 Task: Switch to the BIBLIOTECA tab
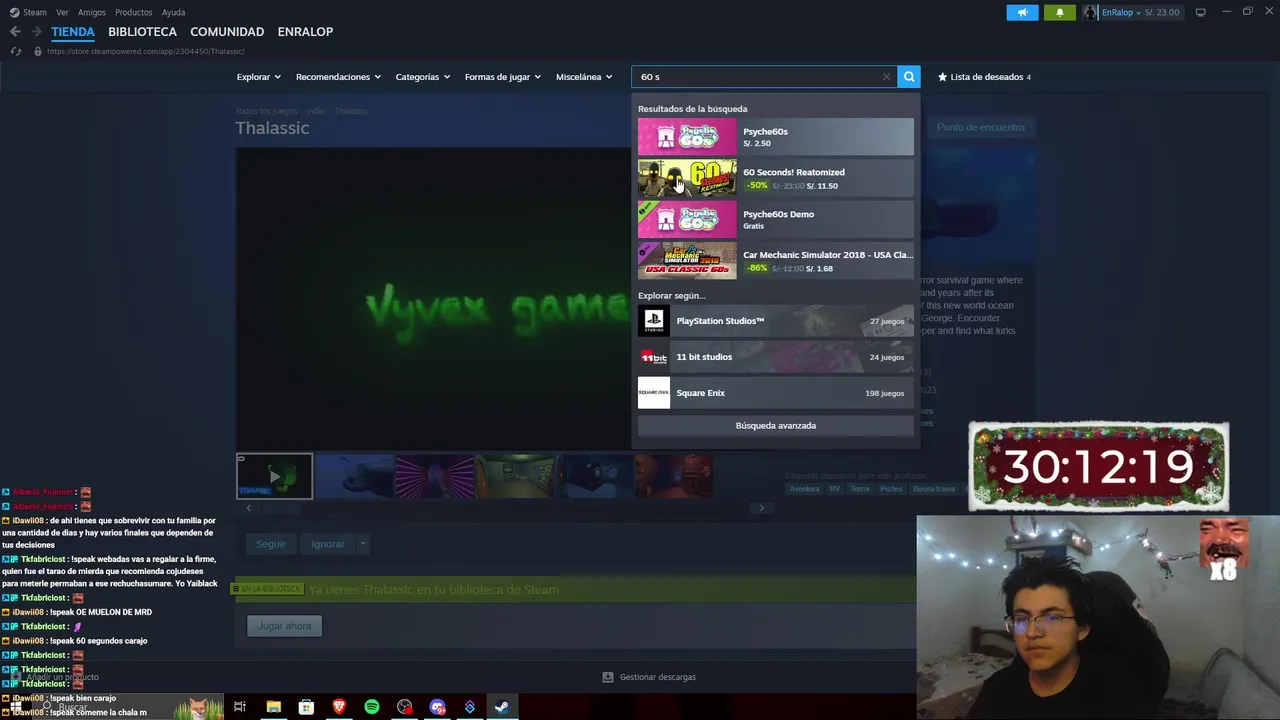click(142, 32)
